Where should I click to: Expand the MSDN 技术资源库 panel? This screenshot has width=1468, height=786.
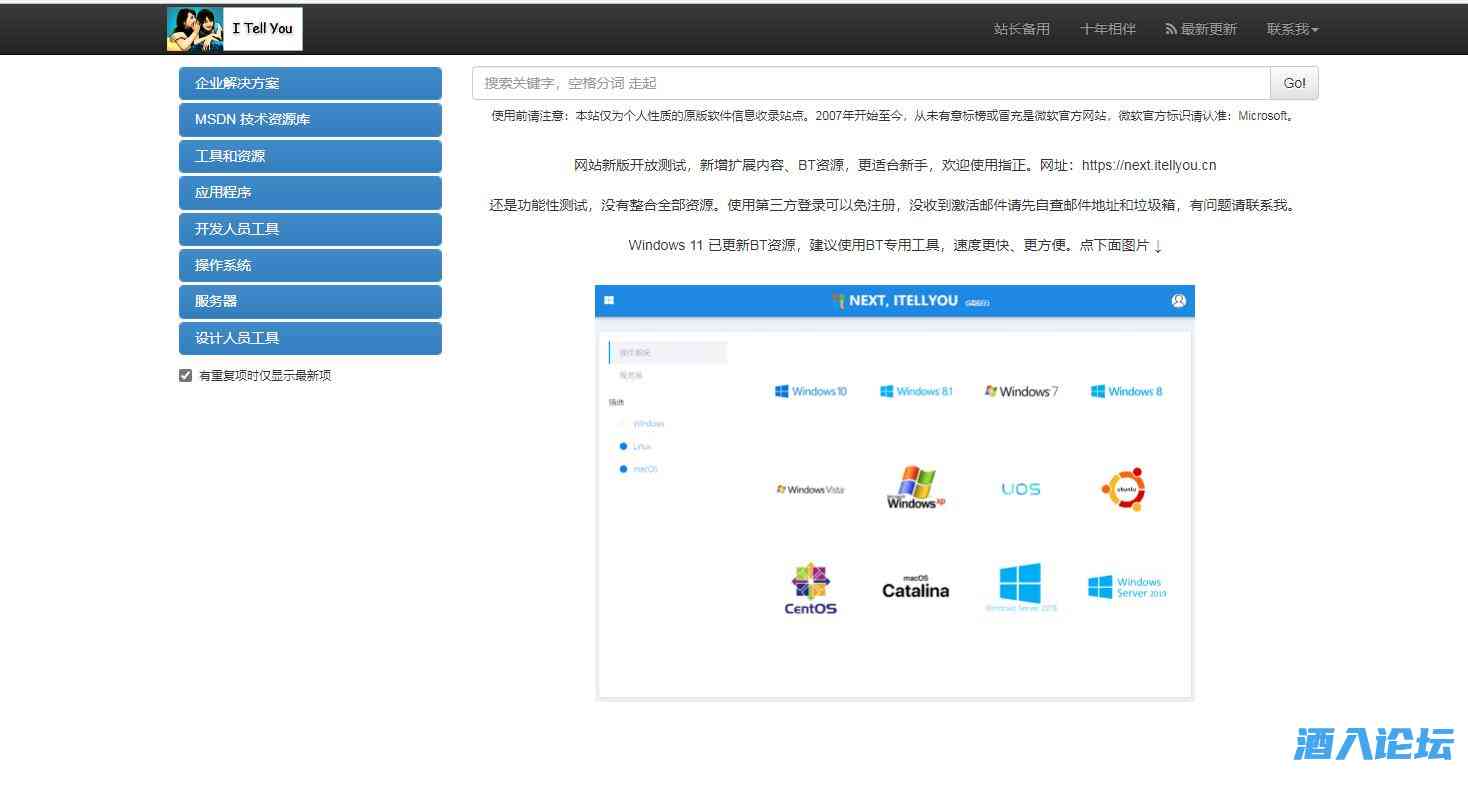(310, 119)
